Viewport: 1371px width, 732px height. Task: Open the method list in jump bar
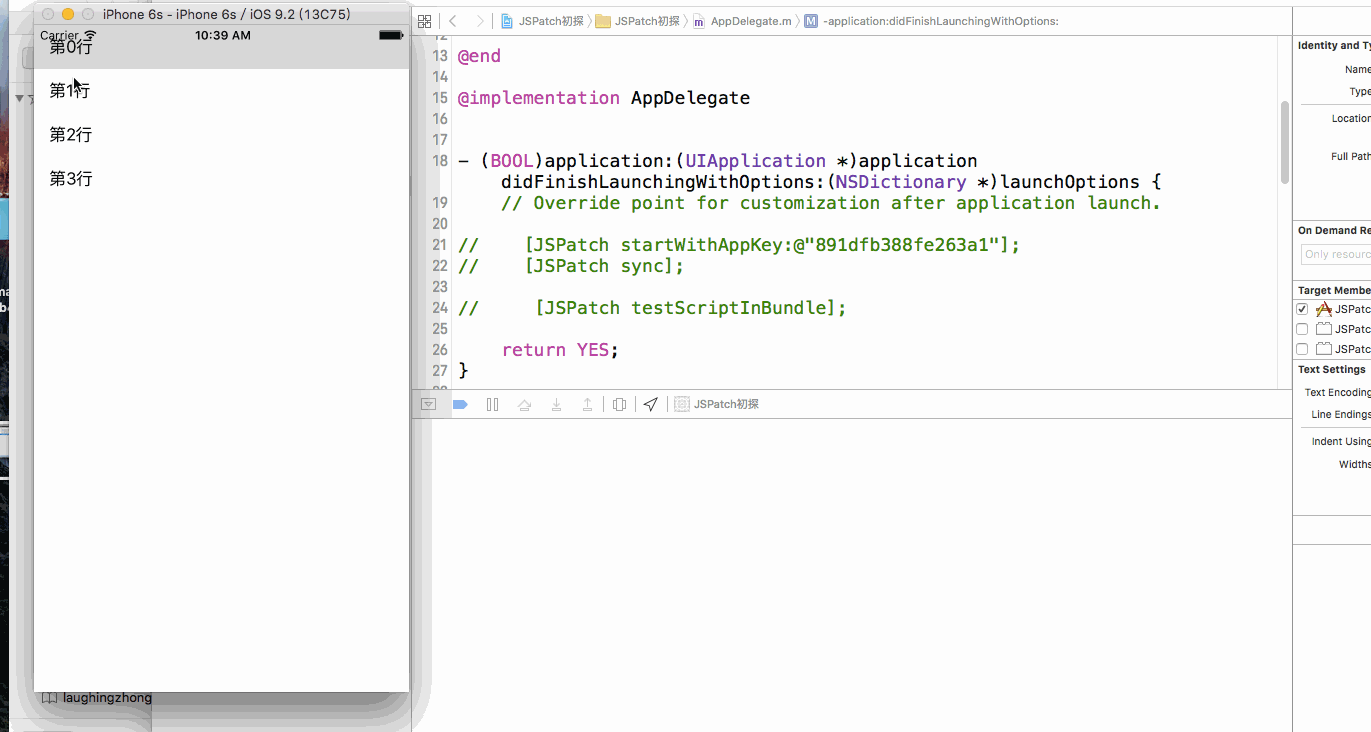click(931, 21)
